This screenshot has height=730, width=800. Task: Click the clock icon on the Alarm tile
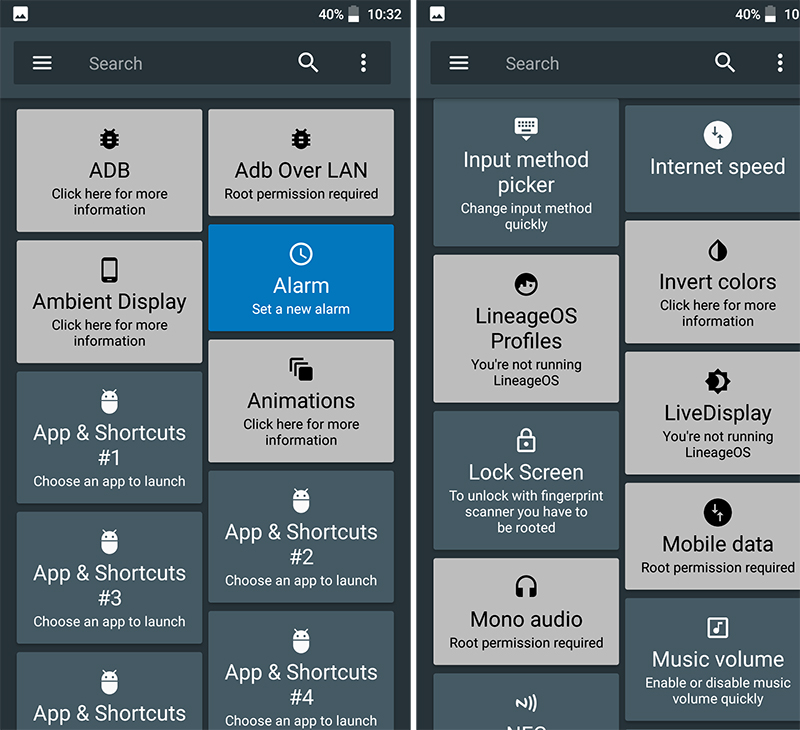pyautogui.click(x=301, y=254)
